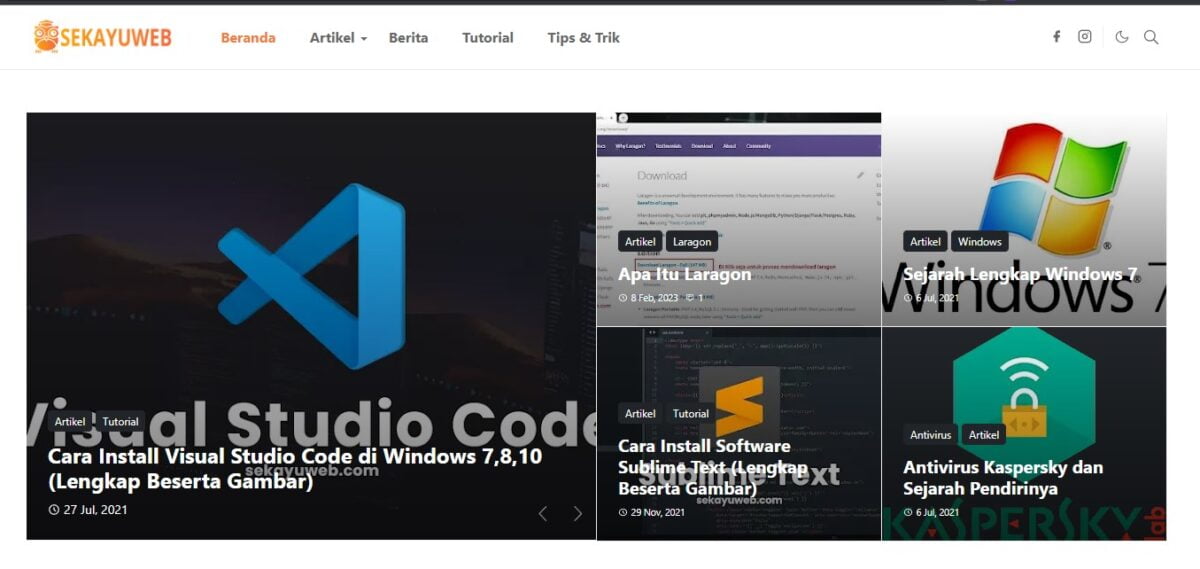Open Sejarah Lengkap Windows 7 article
Image resolution: width=1200 pixels, height=569 pixels.
(1020, 274)
